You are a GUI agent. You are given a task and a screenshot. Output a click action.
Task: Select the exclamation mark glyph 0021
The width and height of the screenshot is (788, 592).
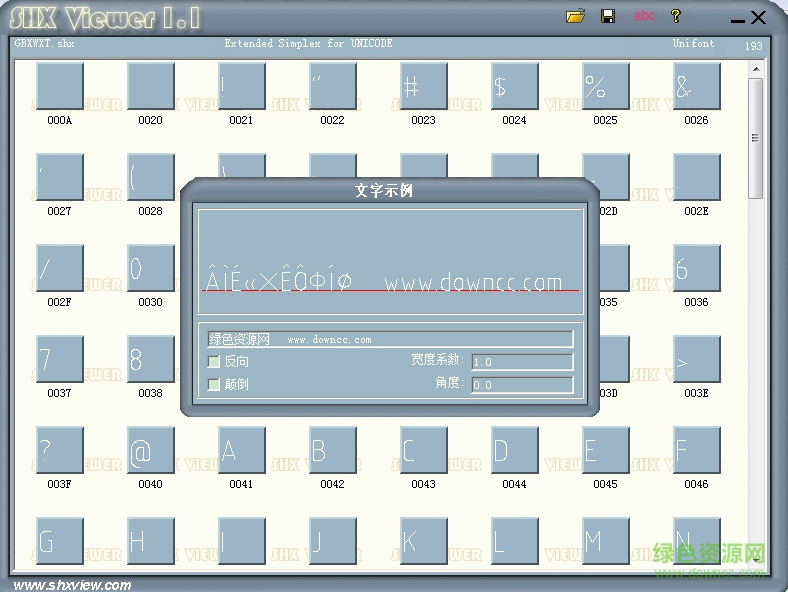pos(241,86)
